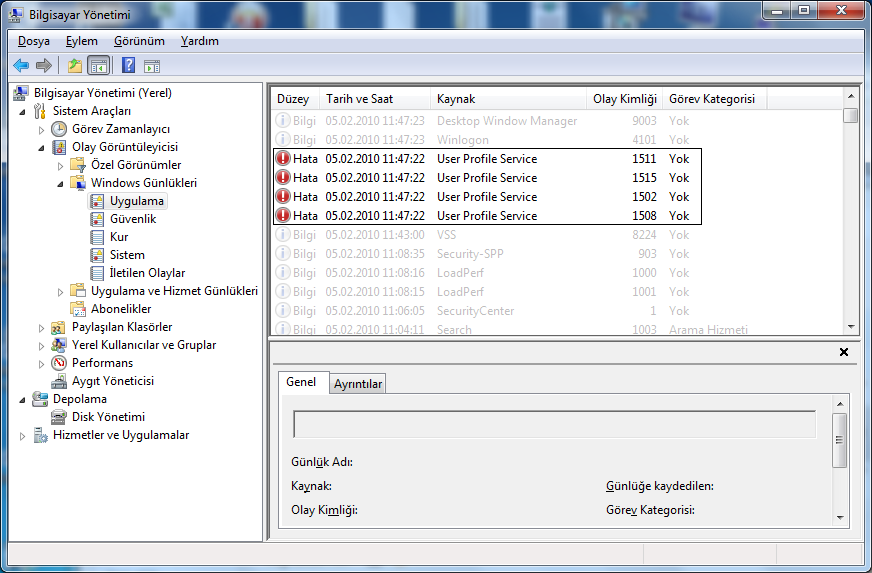Close the event details preview pane
872x573 pixels.
[x=844, y=352]
